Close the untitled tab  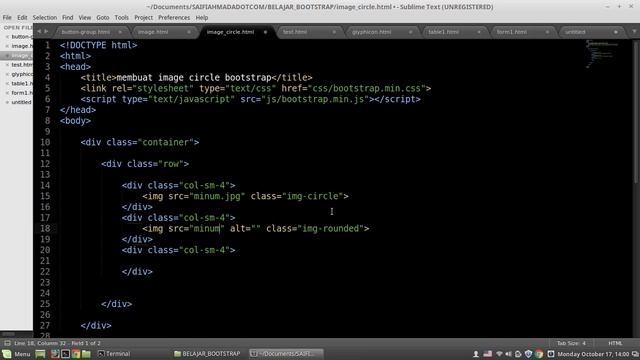(616, 32)
